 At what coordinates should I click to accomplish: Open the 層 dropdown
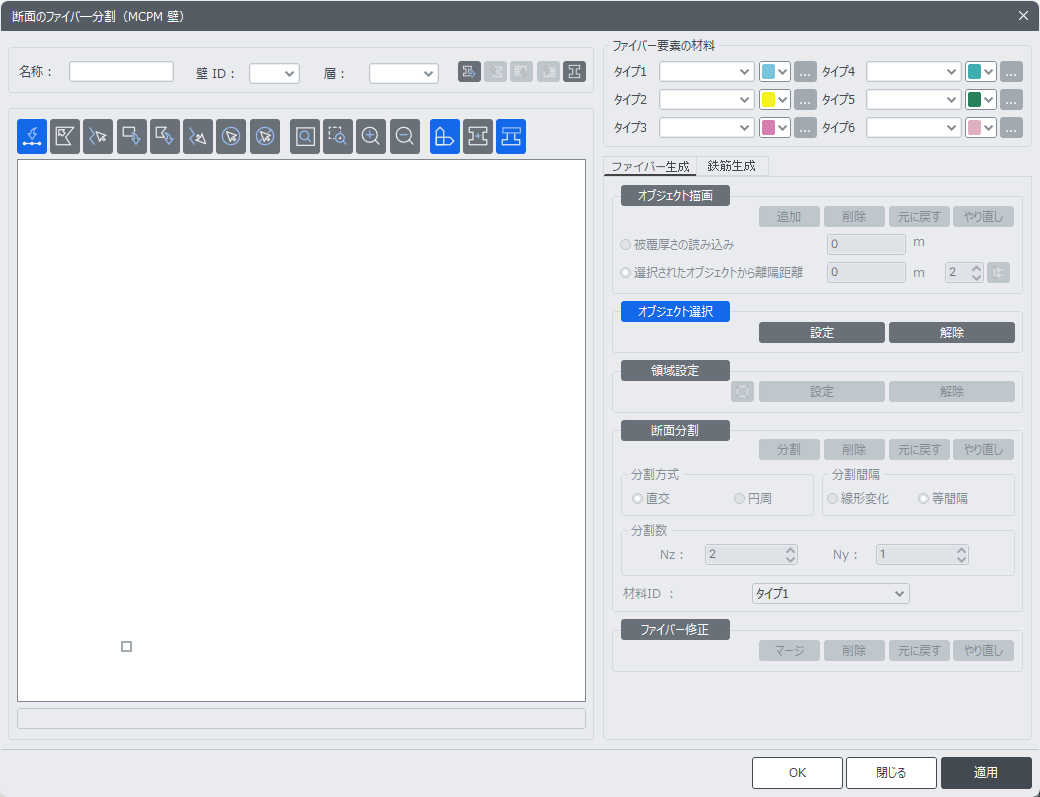point(404,74)
